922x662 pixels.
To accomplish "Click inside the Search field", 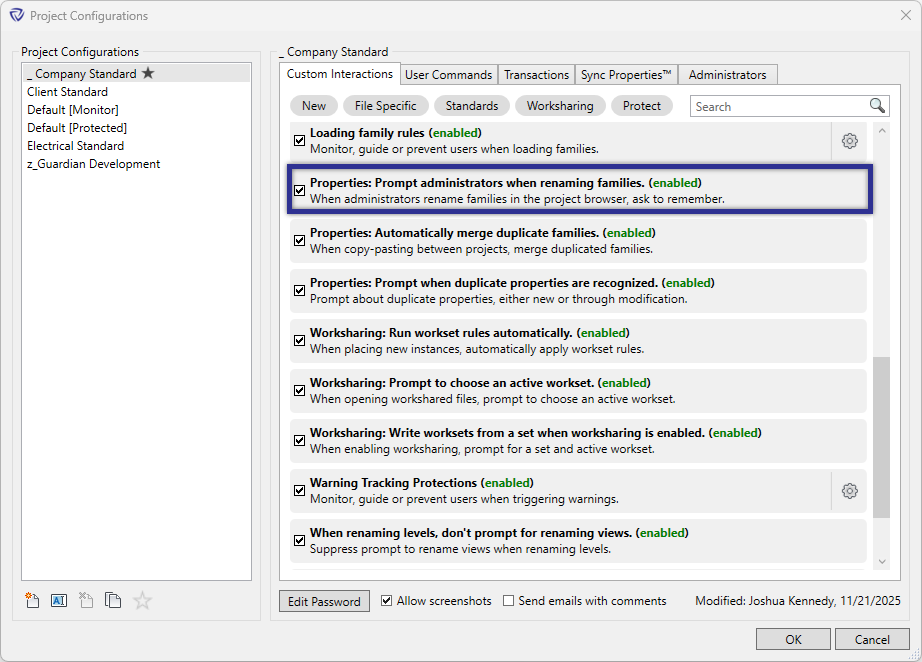I will tap(780, 105).
